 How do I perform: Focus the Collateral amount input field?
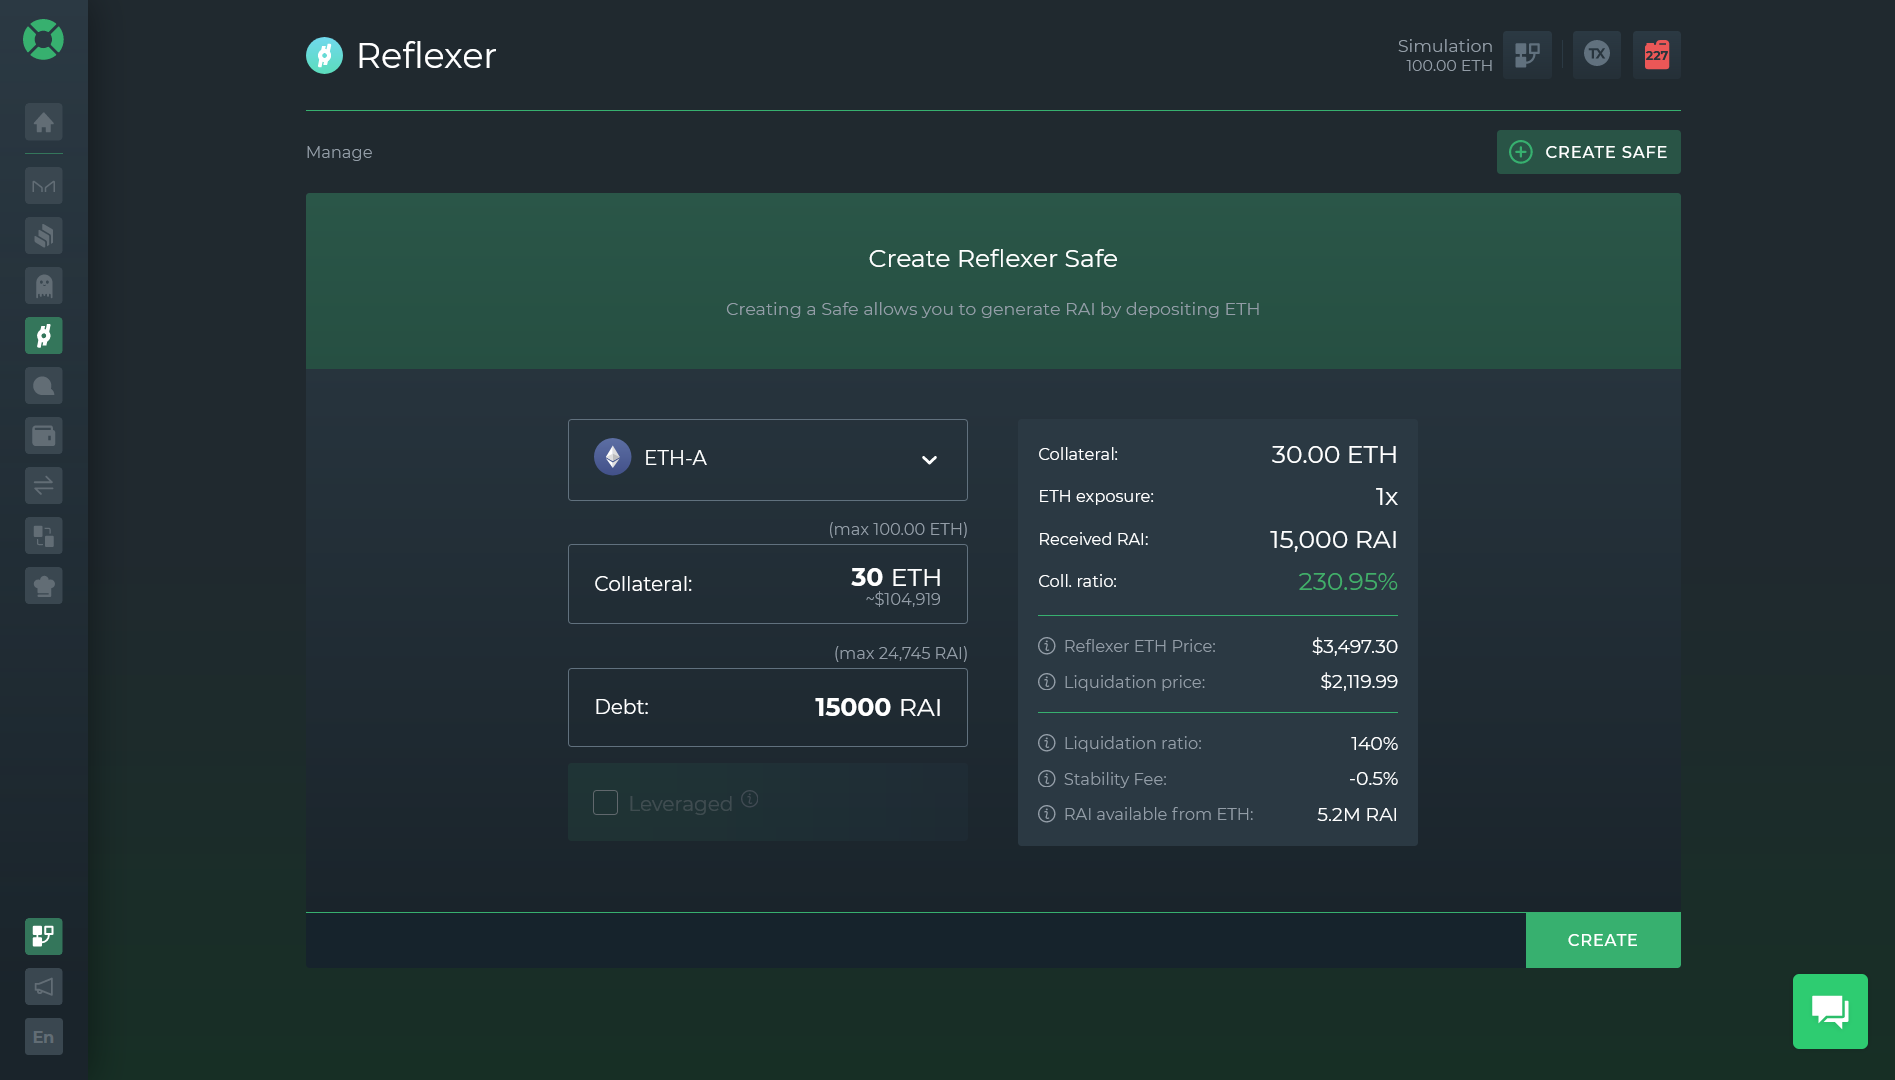tap(768, 584)
